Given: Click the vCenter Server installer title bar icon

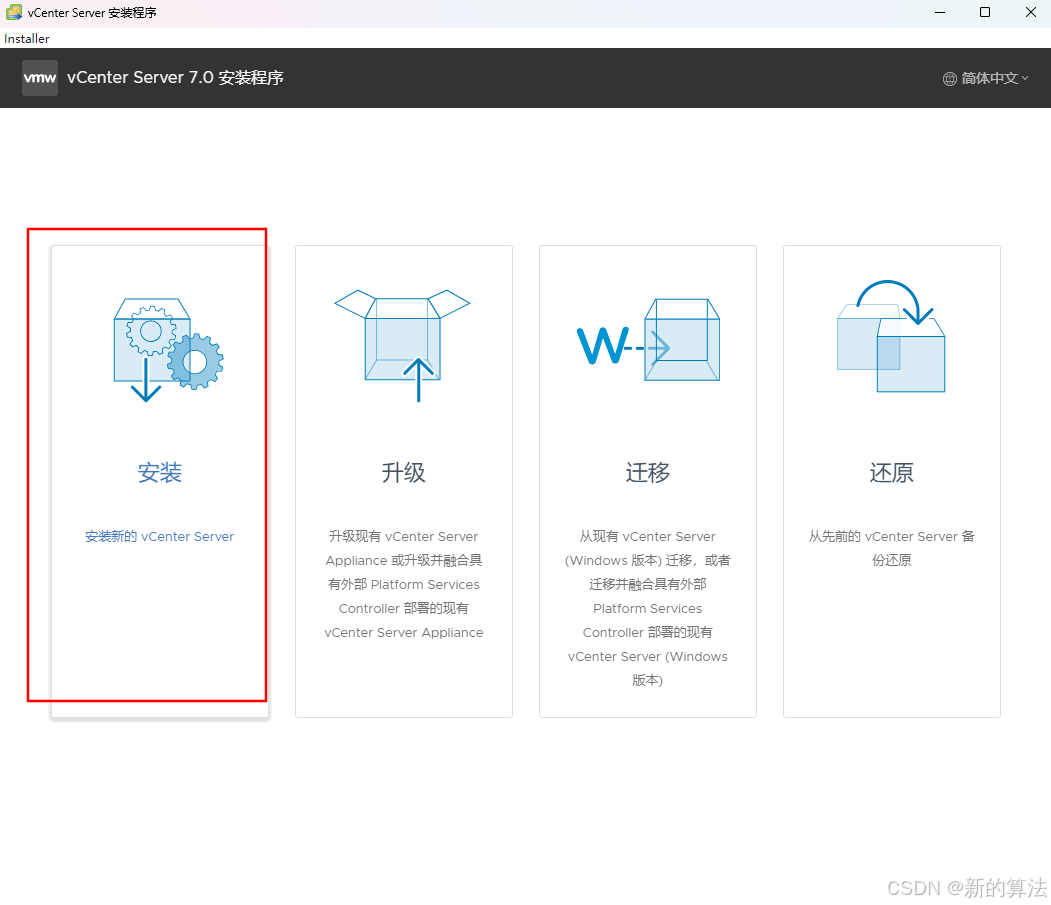Looking at the screenshot, I should tap(13, 12).
